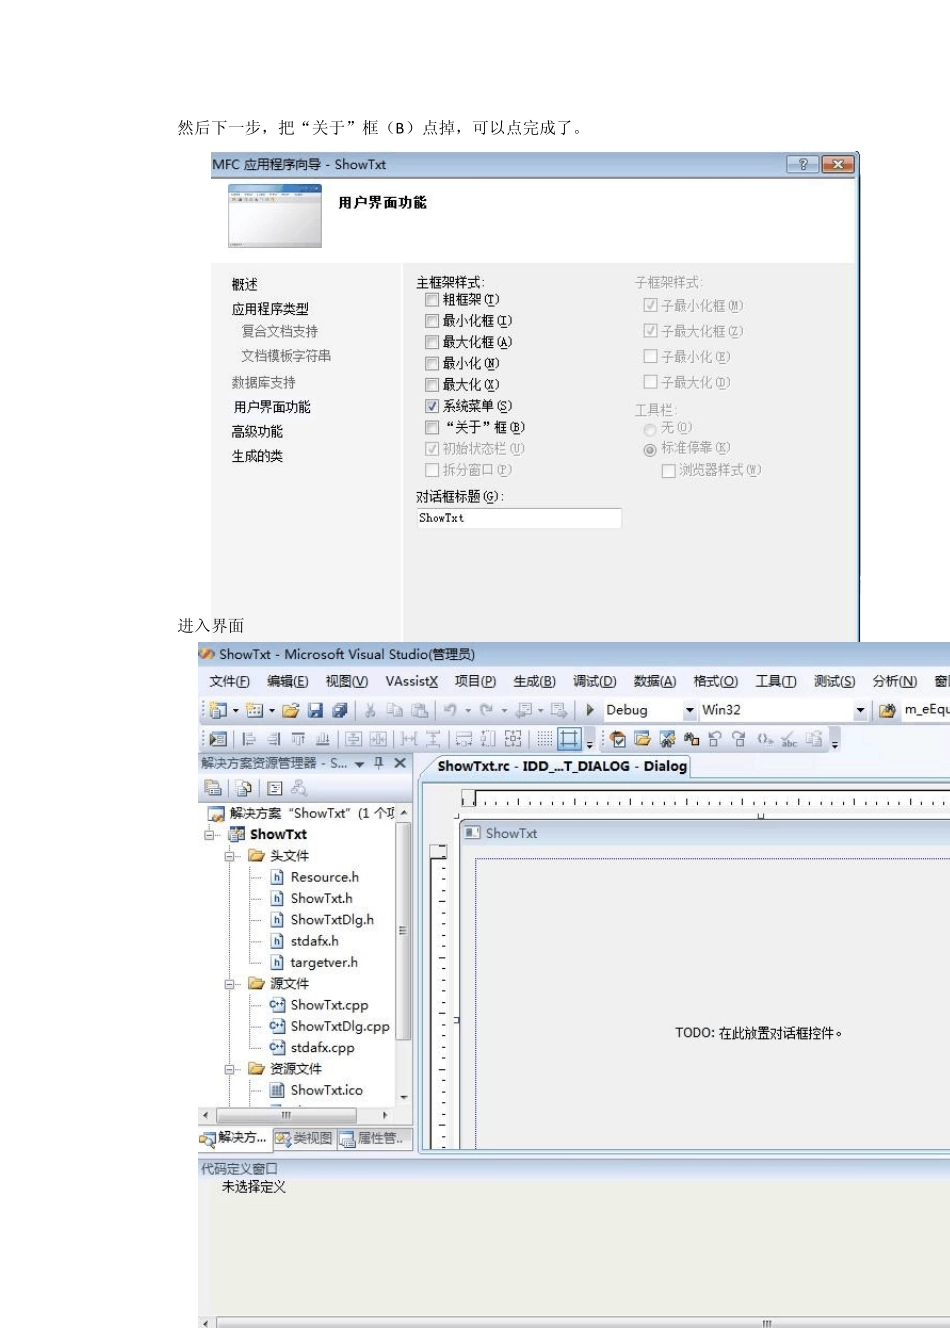
Task: Open the Solution Explorer window options arrow
Action: pos(359,764)
